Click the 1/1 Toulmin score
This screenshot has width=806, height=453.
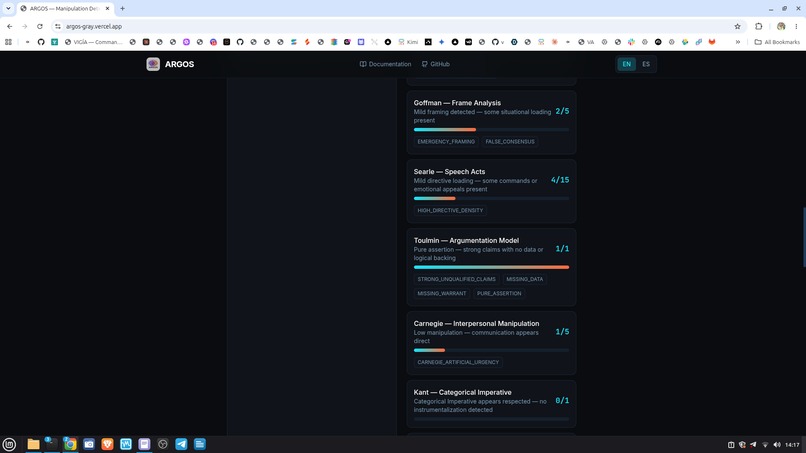(562, 249)
